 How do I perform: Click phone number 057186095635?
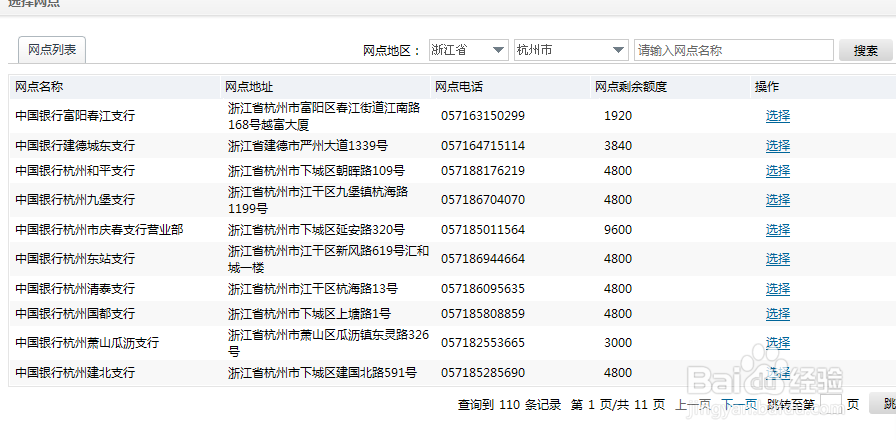tap(483, 289)
